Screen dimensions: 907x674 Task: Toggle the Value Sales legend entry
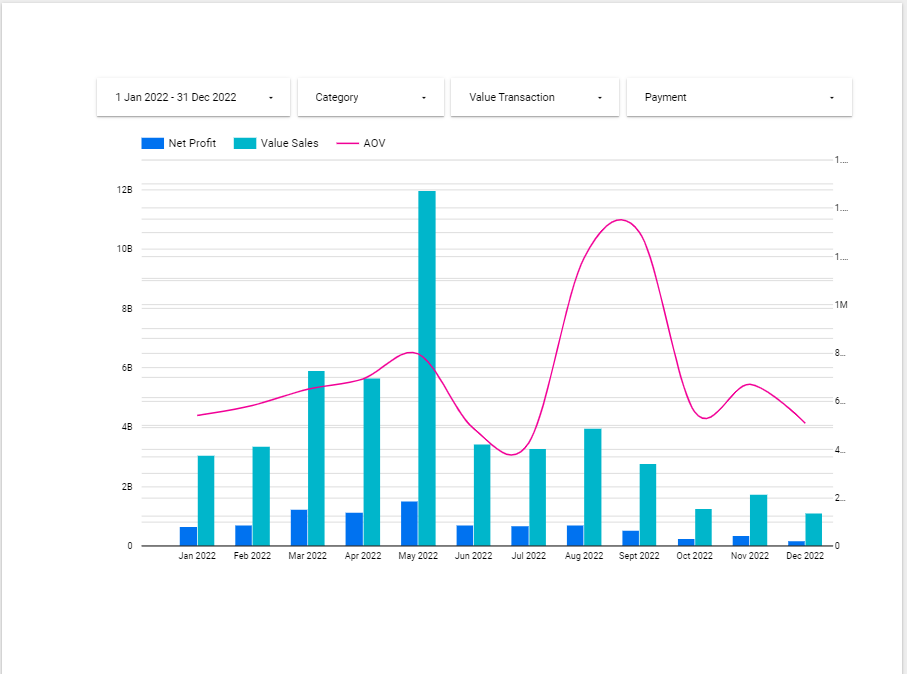[x=291, y=143]
